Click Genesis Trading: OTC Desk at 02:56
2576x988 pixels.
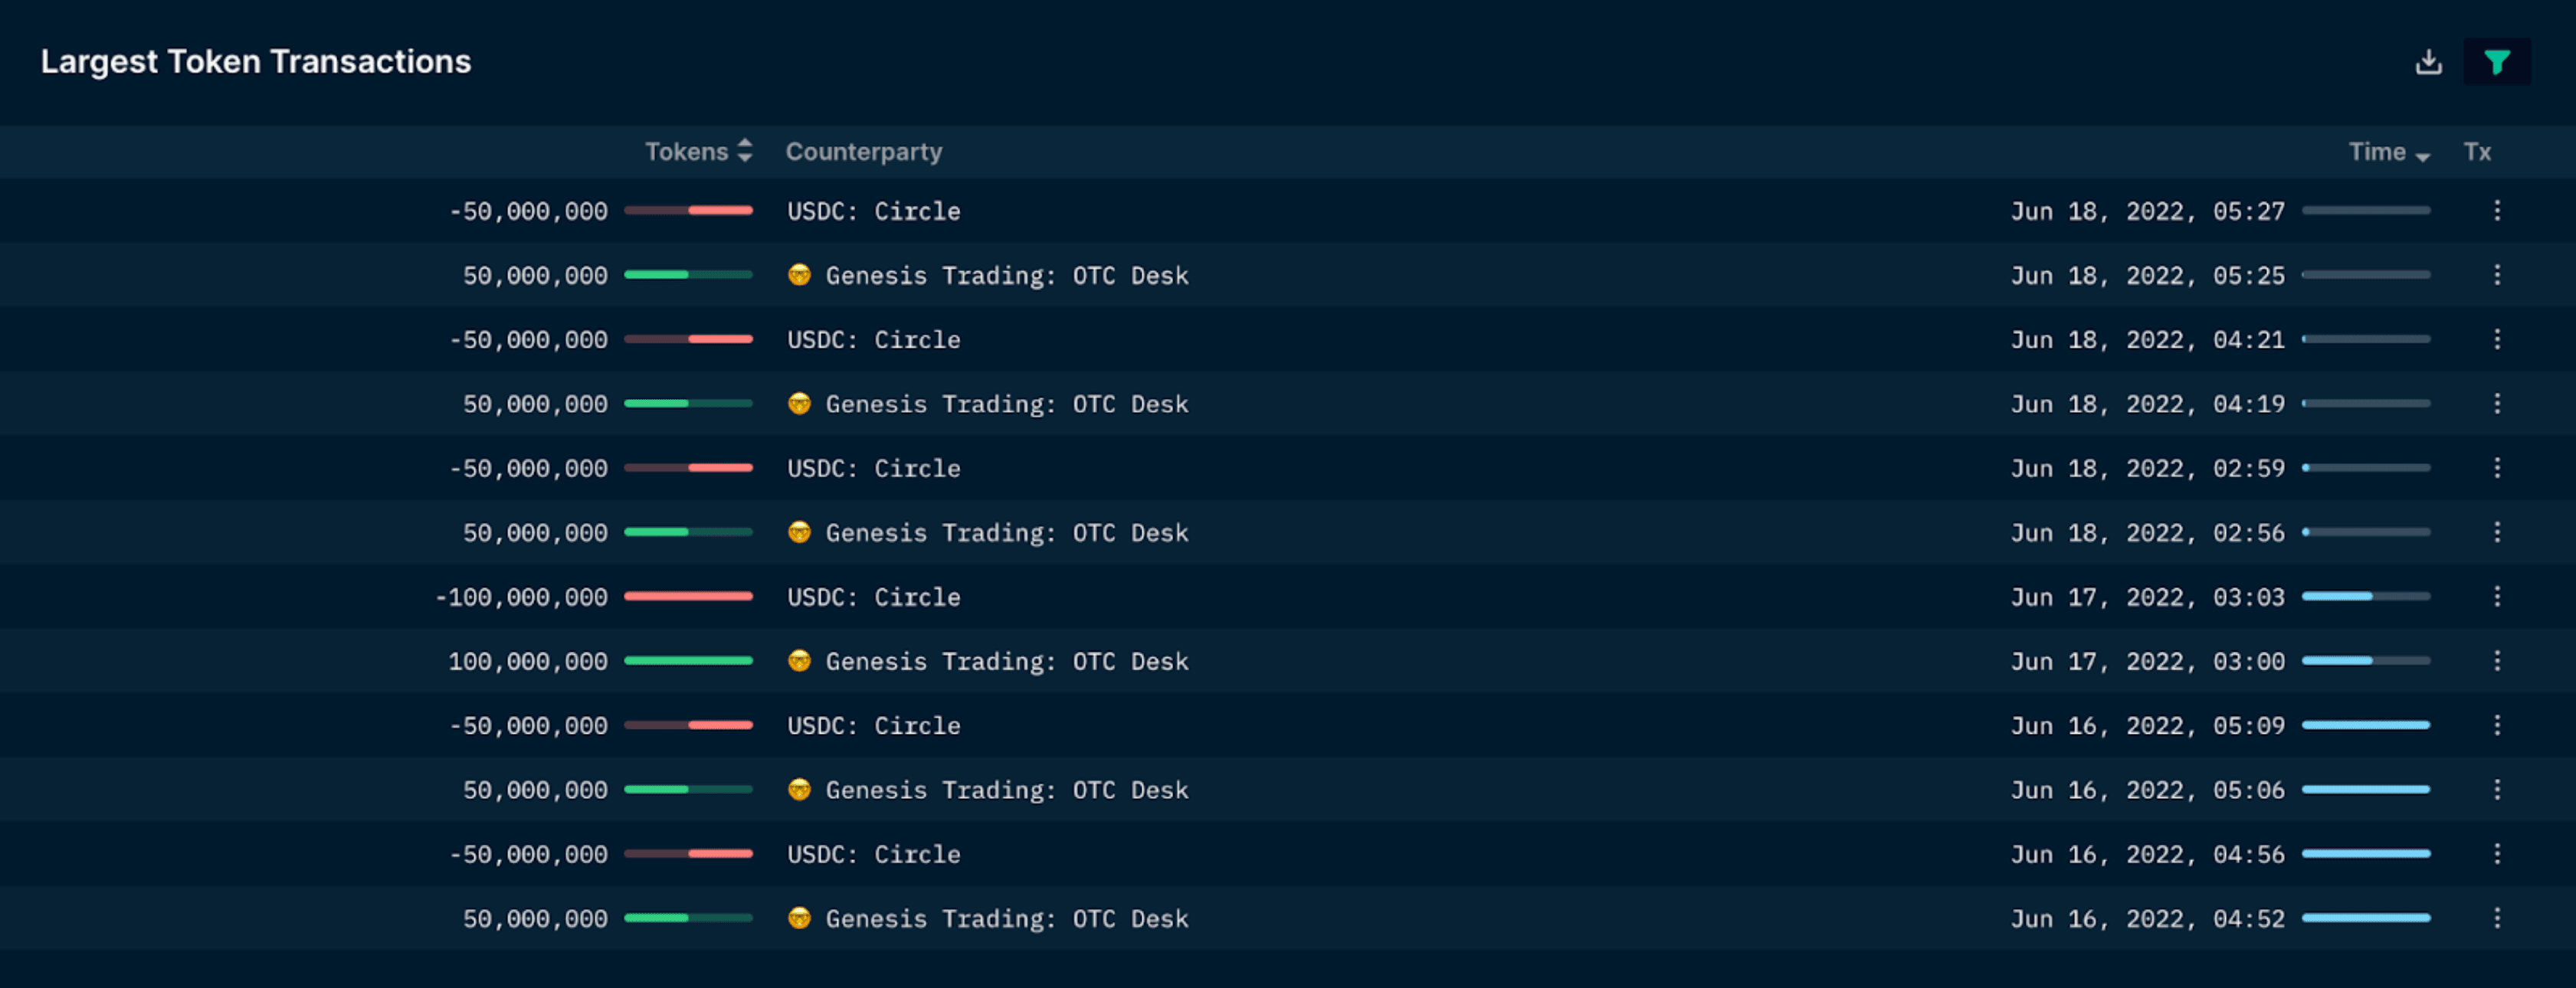1006,533
